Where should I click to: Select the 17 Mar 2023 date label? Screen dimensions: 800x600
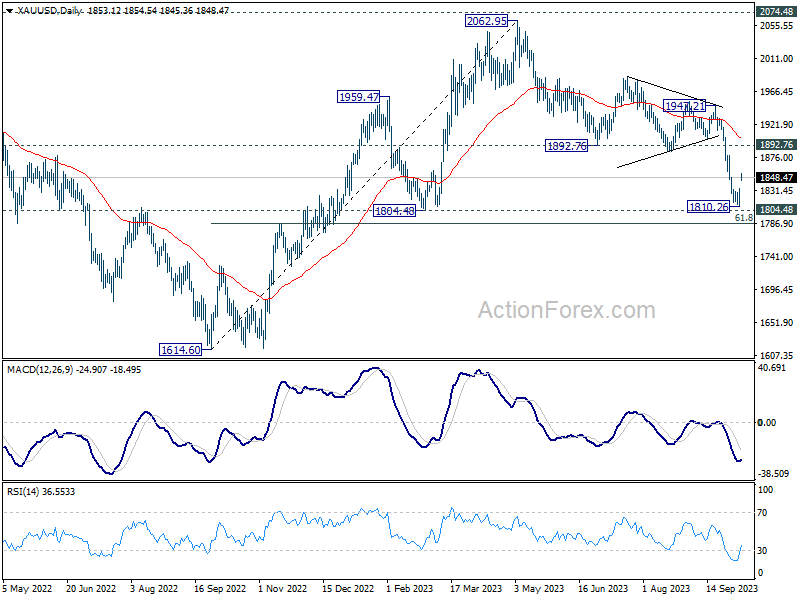click(476, 588)
